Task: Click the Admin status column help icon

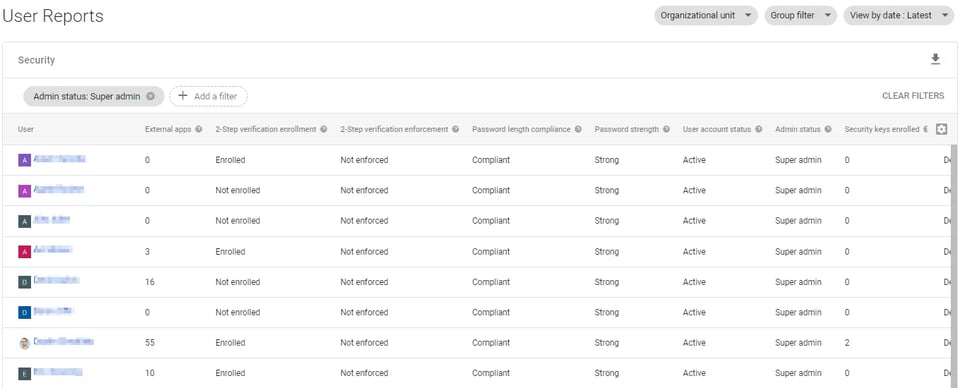Action: coord(828,130)
